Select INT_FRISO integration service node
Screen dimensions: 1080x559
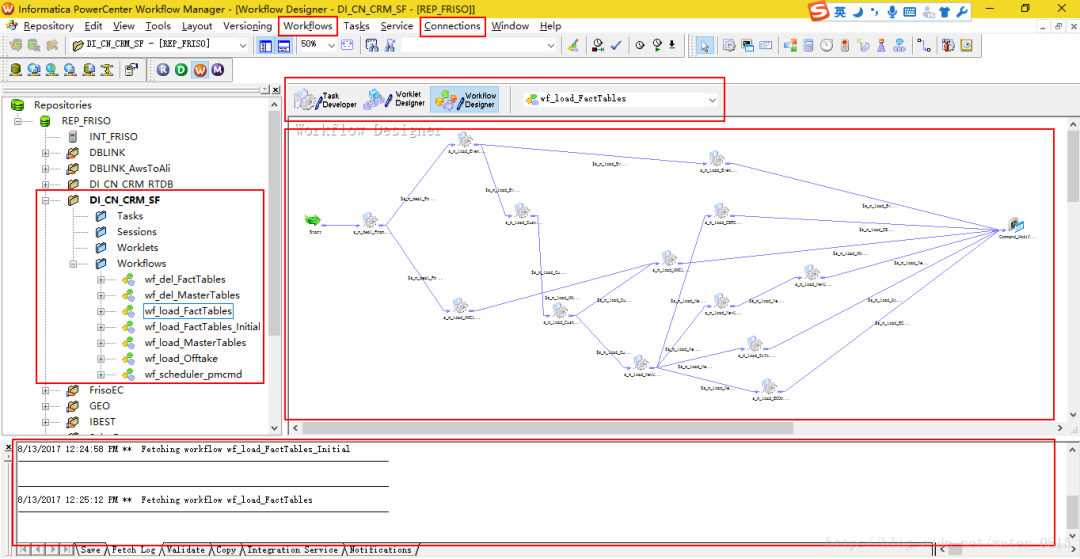(113, 136)
